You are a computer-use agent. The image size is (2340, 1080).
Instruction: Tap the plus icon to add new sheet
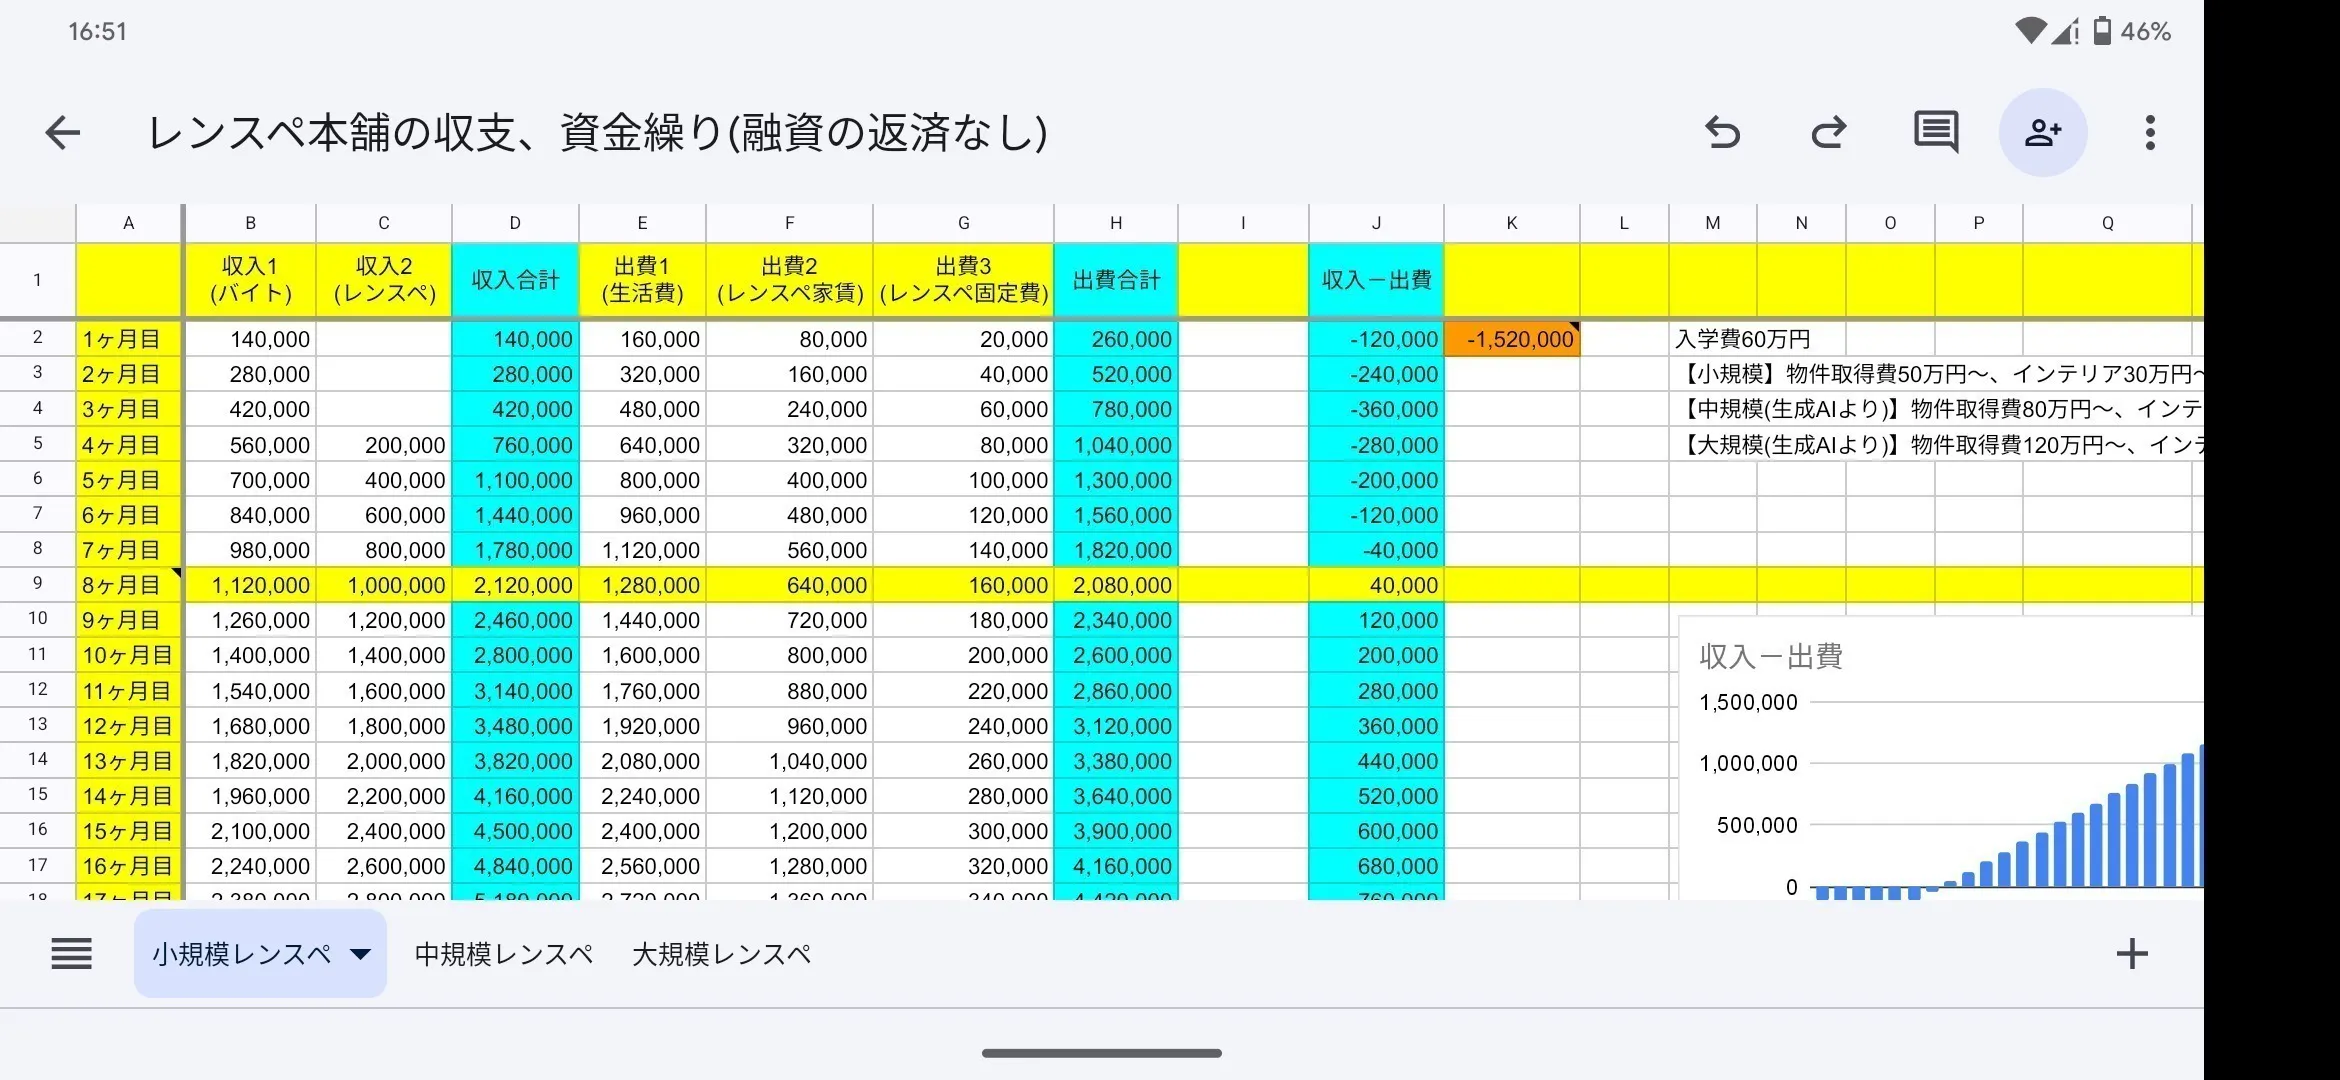point(2132,953)
